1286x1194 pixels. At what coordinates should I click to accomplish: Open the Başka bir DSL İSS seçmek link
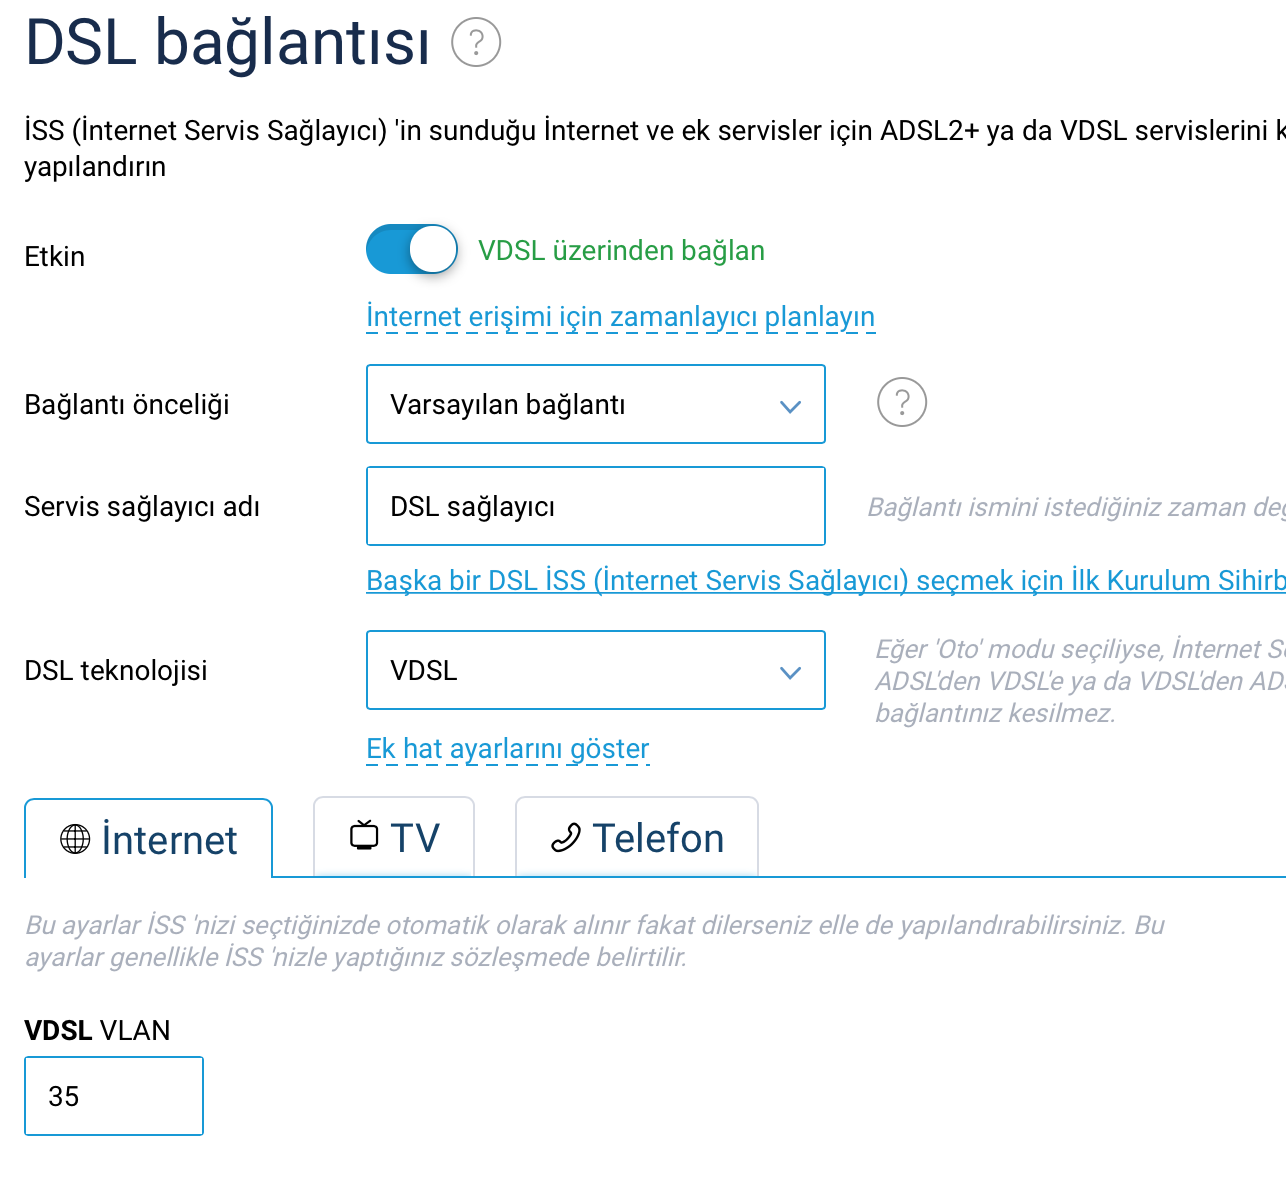coord(826,581)
